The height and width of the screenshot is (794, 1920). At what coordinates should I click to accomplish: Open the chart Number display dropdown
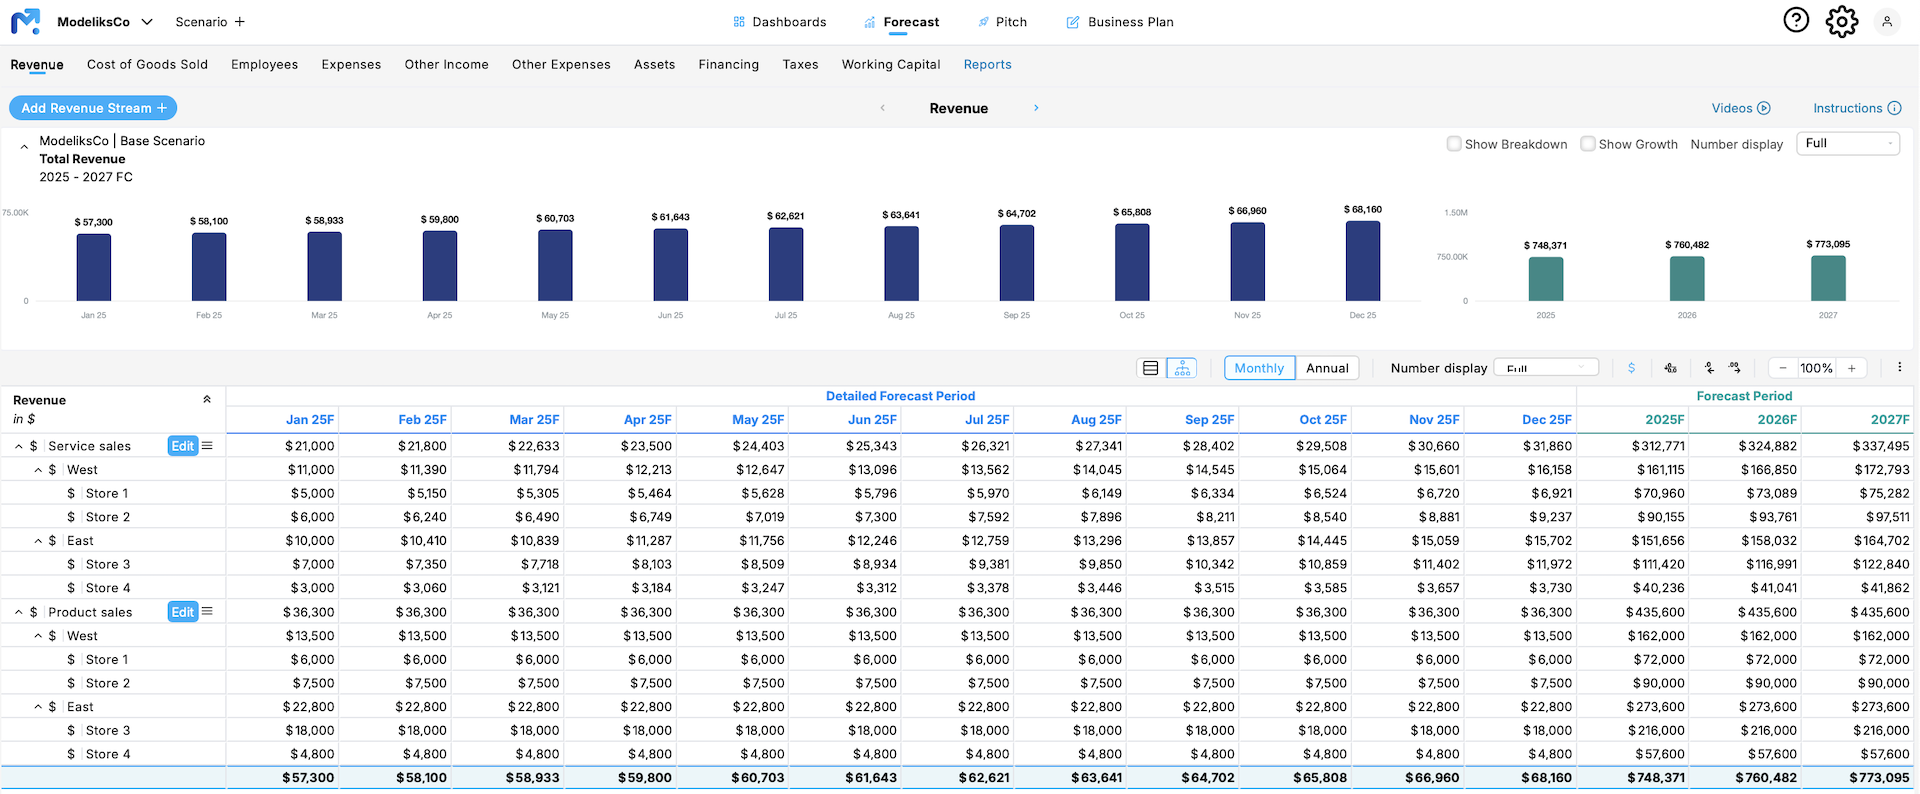[x=1848, y=144]
